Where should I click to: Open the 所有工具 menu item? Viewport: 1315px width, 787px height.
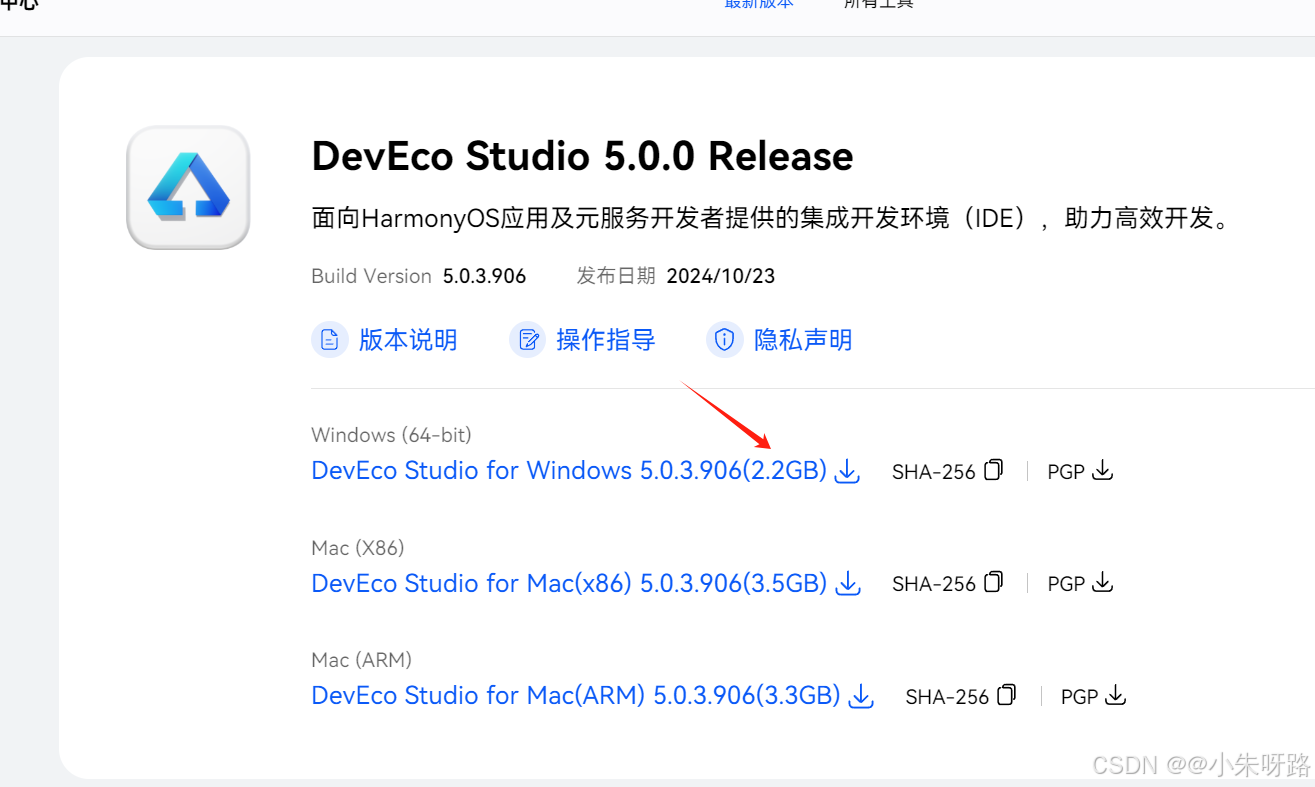[x=877, y=4]
